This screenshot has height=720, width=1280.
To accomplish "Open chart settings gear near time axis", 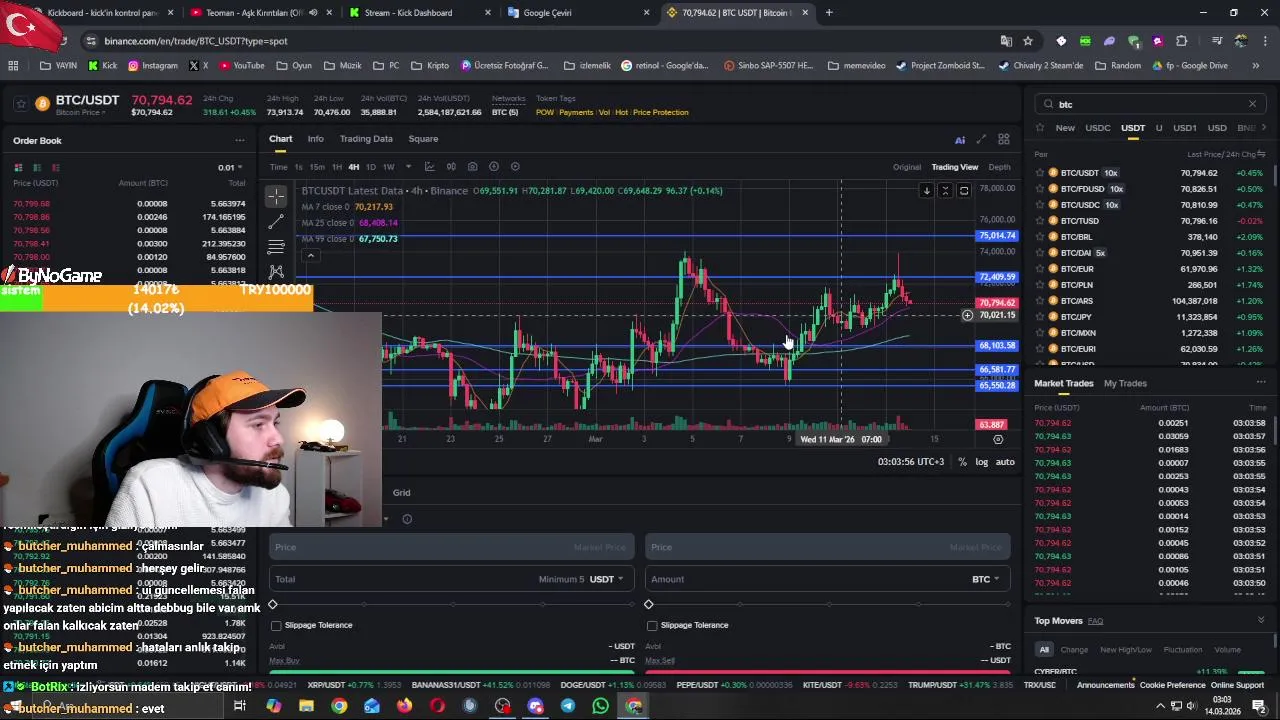I will [997, 439].
